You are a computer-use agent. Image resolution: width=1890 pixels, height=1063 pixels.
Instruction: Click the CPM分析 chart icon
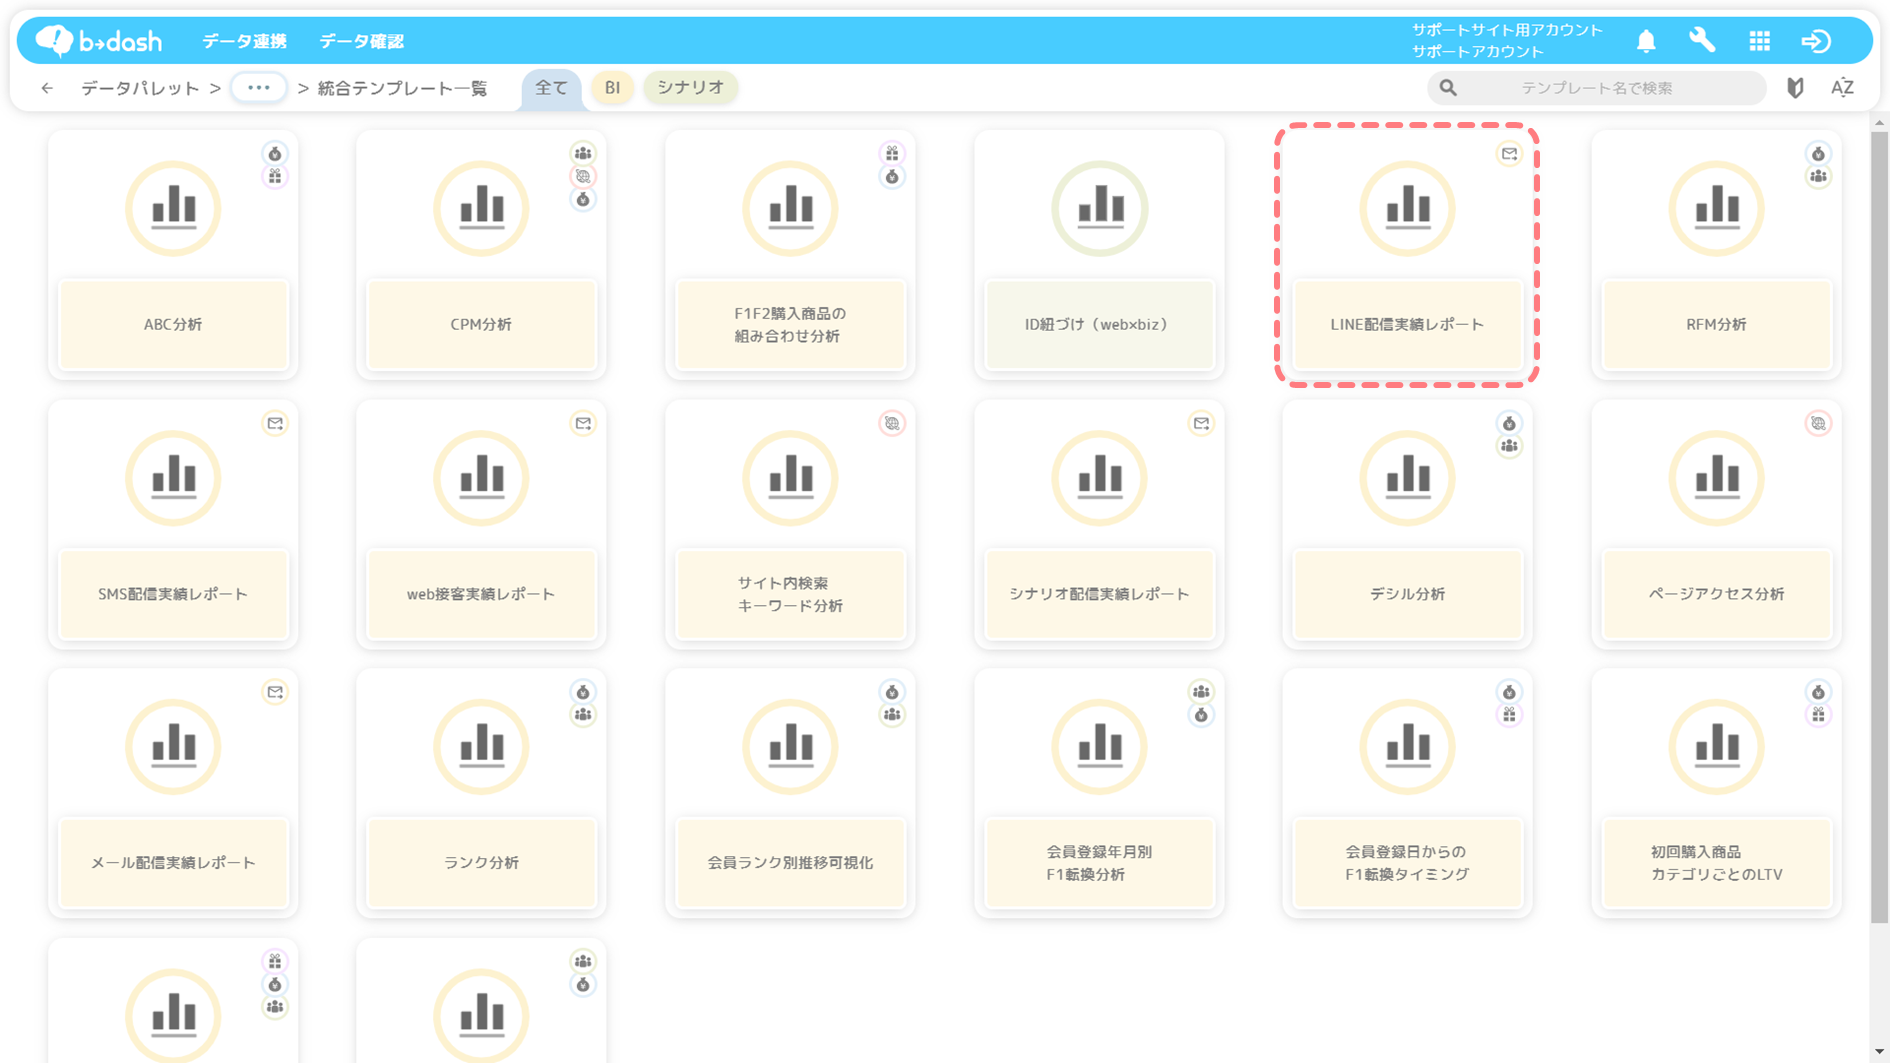point(481,209)
